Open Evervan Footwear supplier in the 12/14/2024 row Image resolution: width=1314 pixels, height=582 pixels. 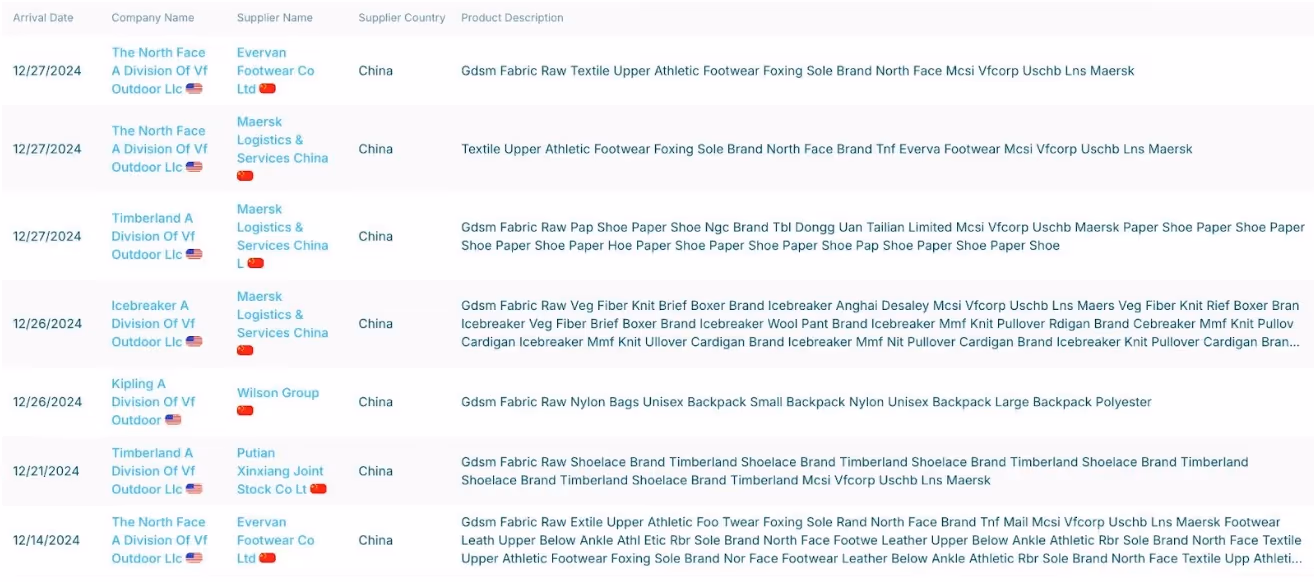click(x=276, y=540)
